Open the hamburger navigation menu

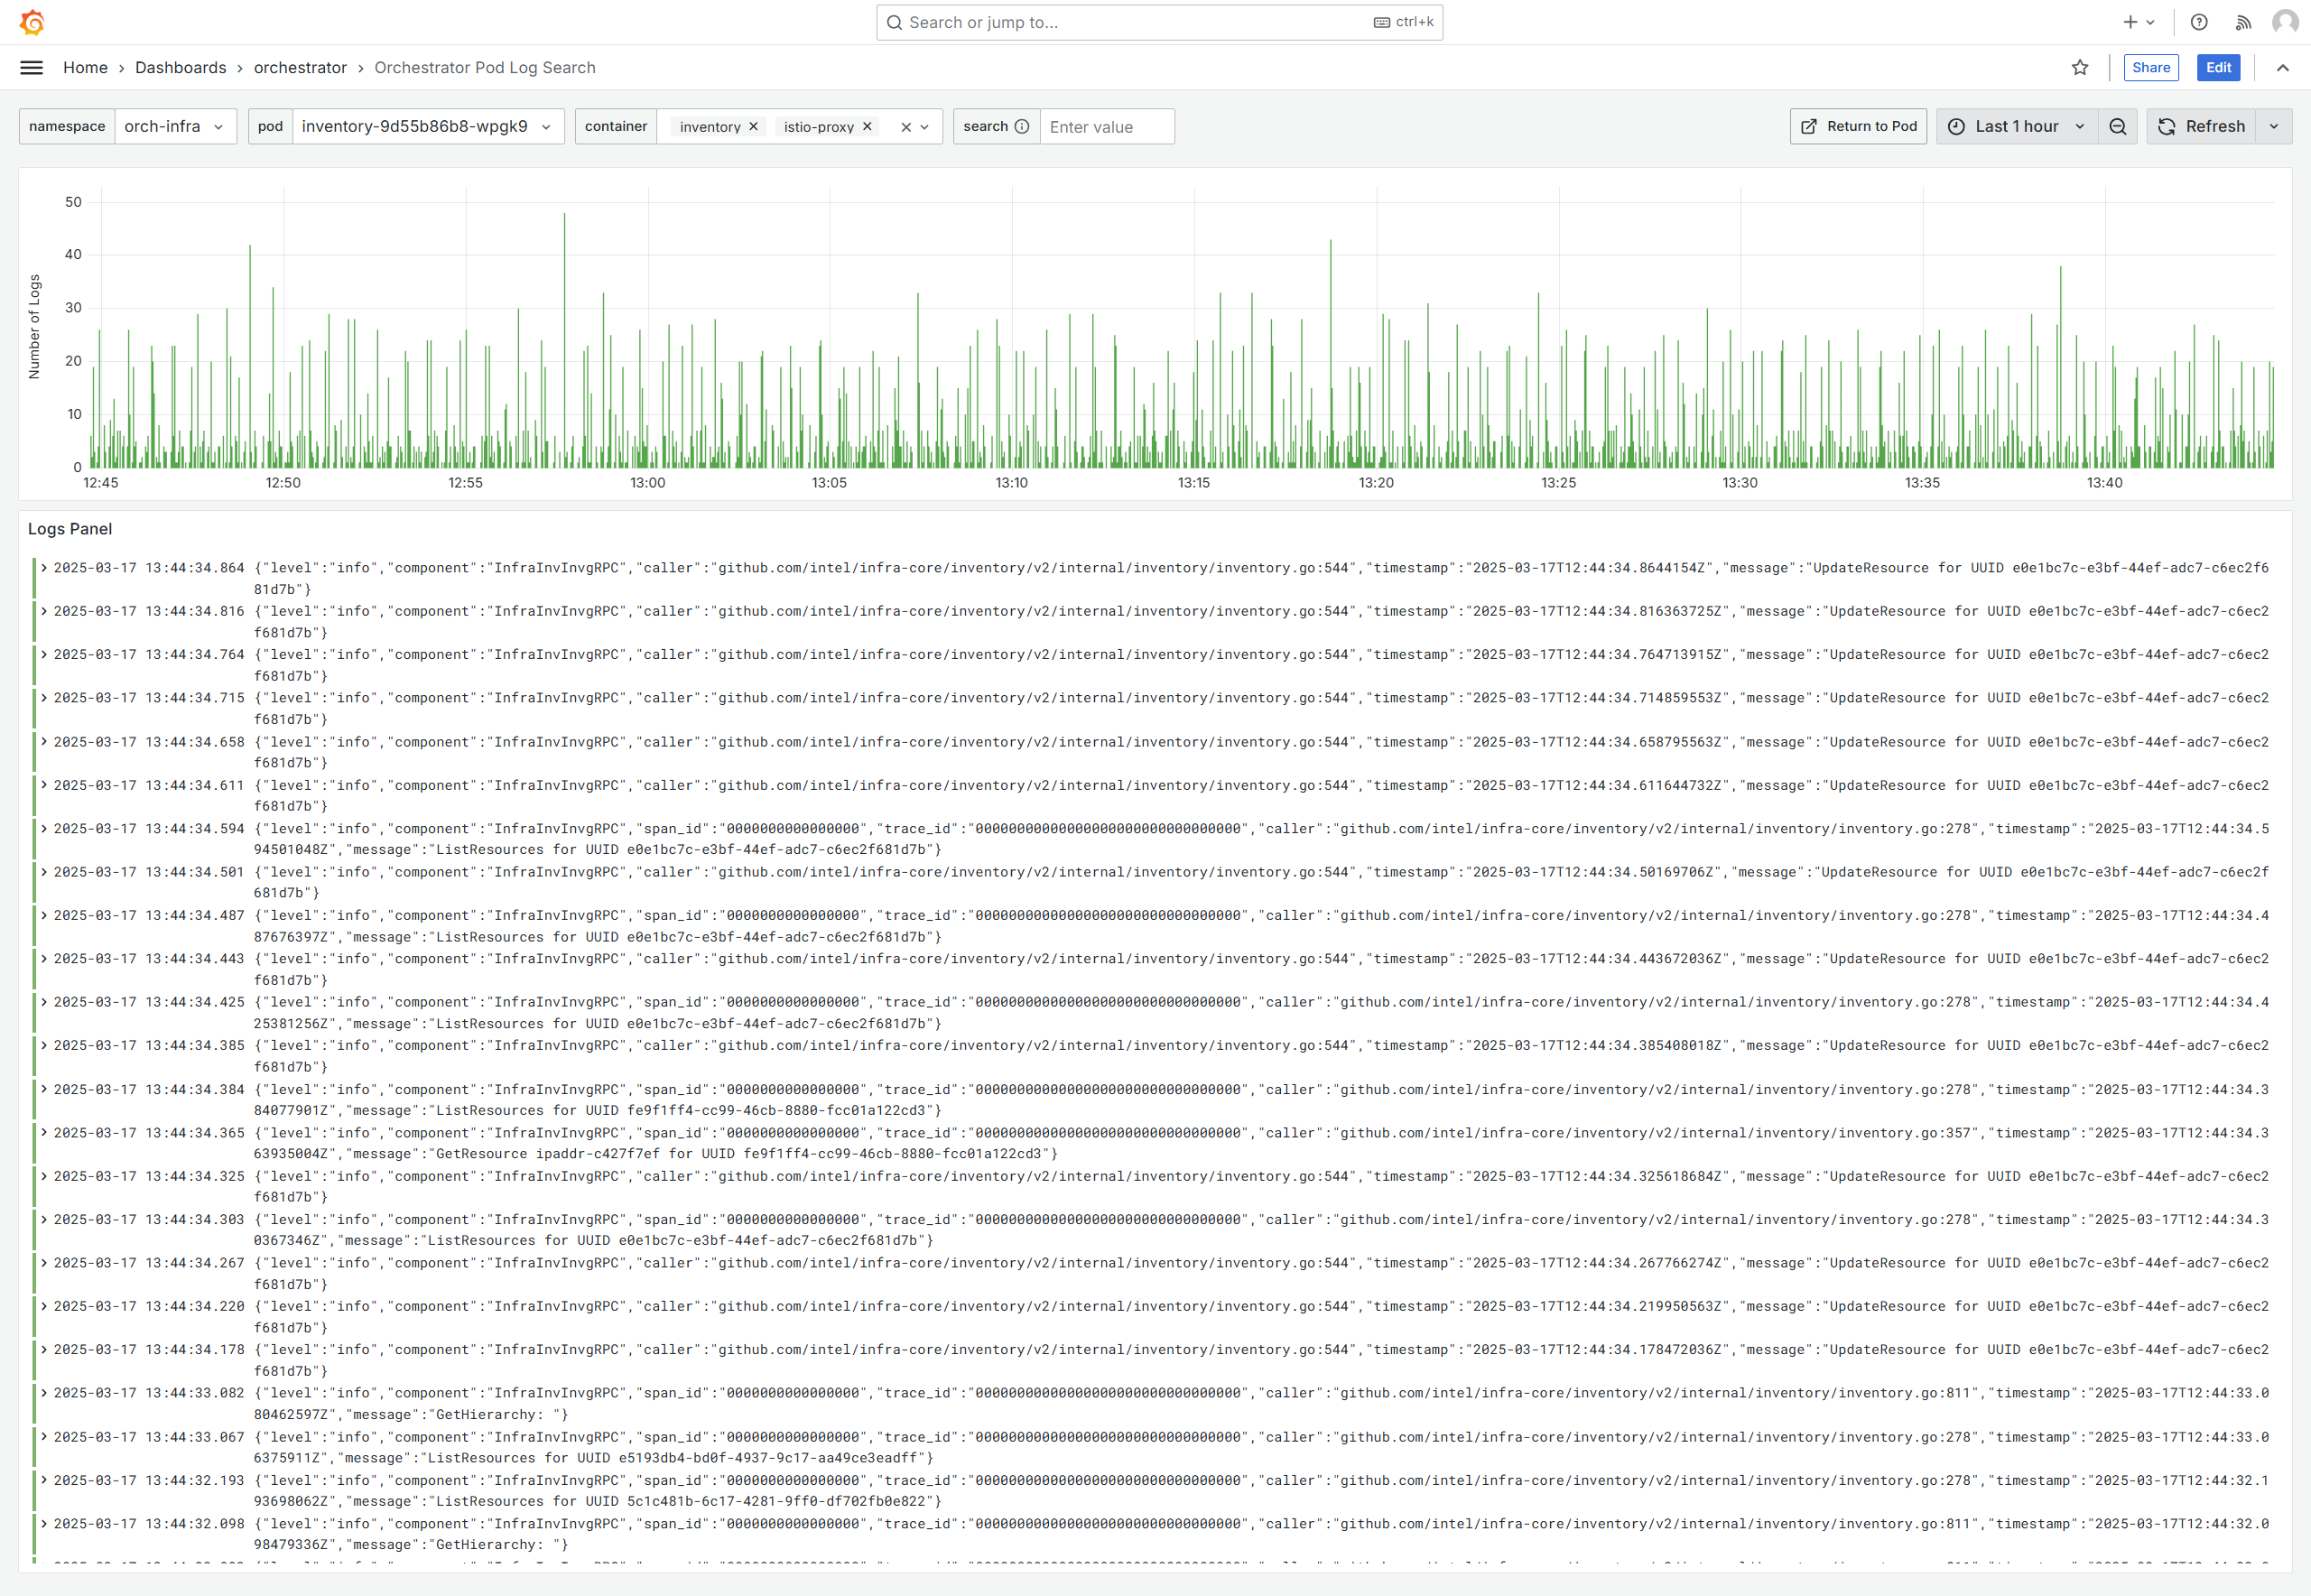(x=32, y=67)
